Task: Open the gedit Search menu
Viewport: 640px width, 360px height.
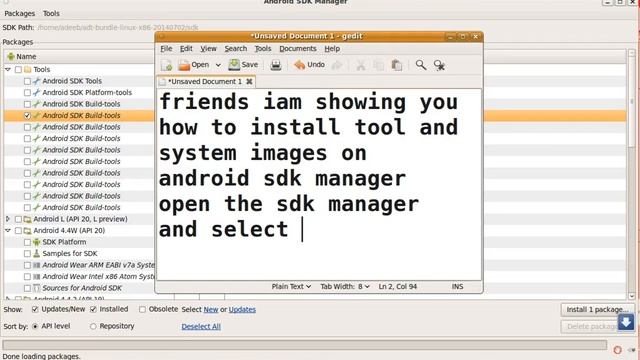Action: 236,49
